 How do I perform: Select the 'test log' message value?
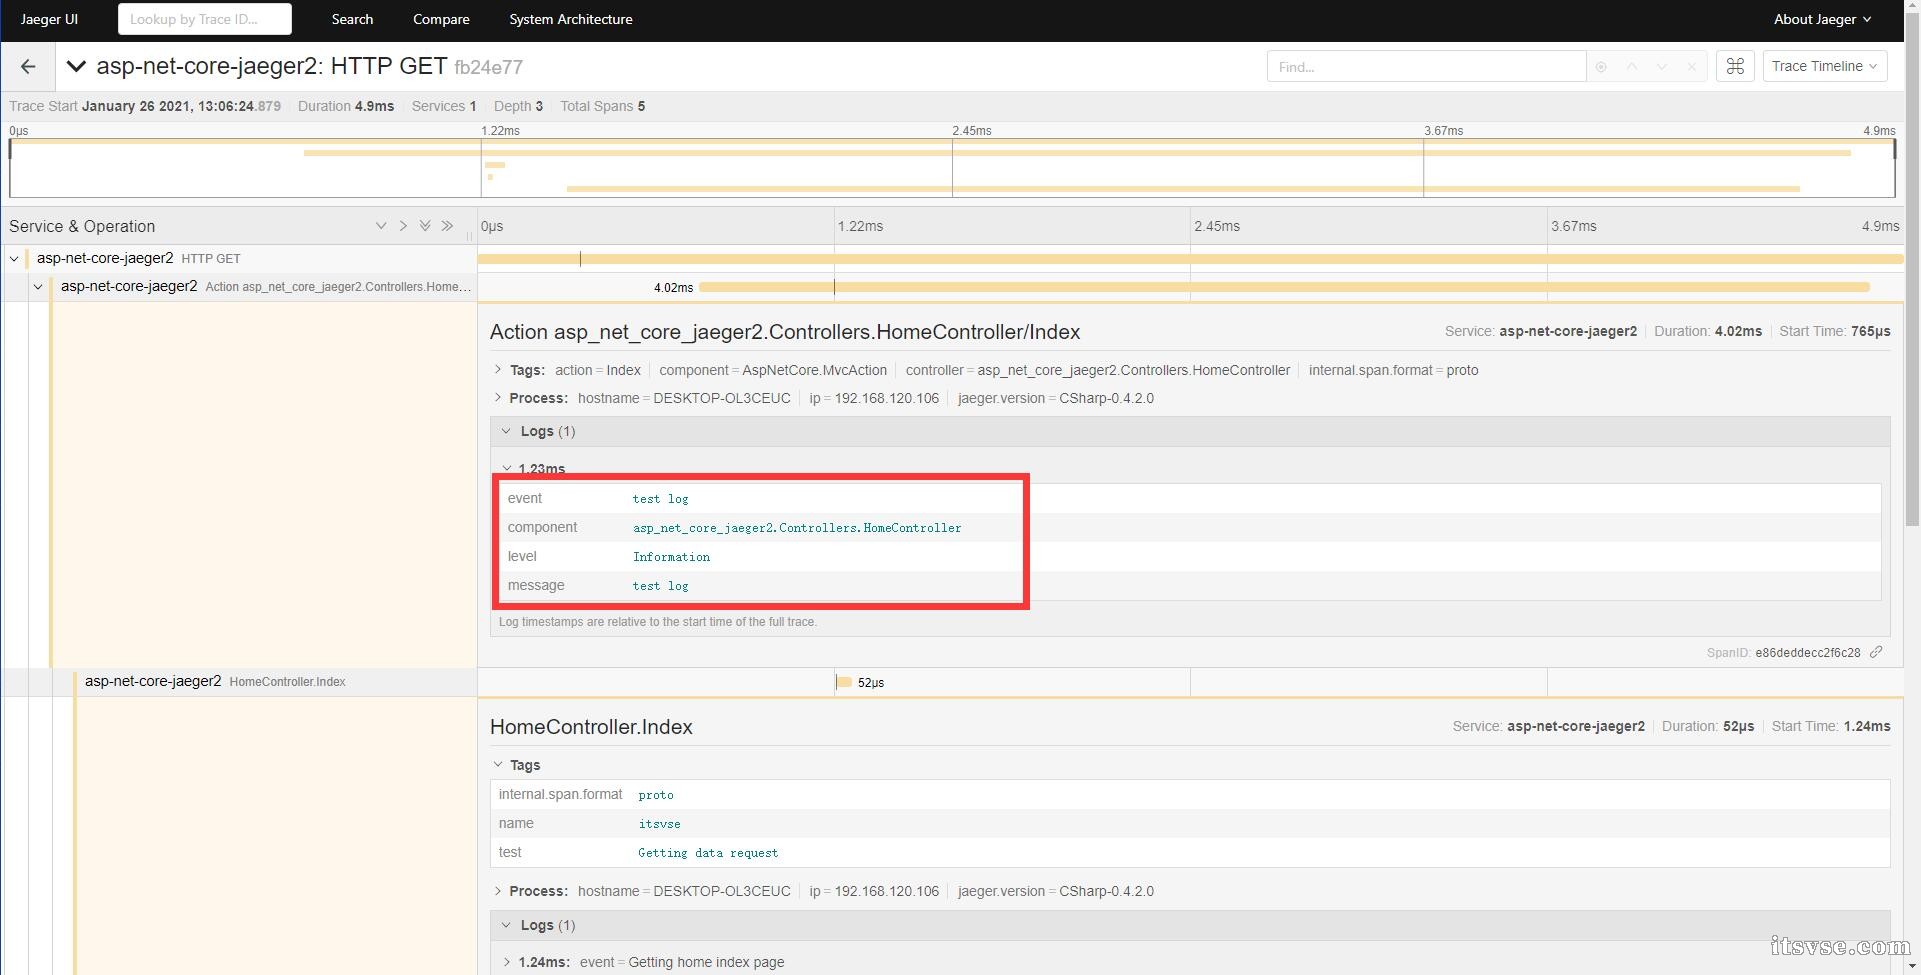pos(660,586)
